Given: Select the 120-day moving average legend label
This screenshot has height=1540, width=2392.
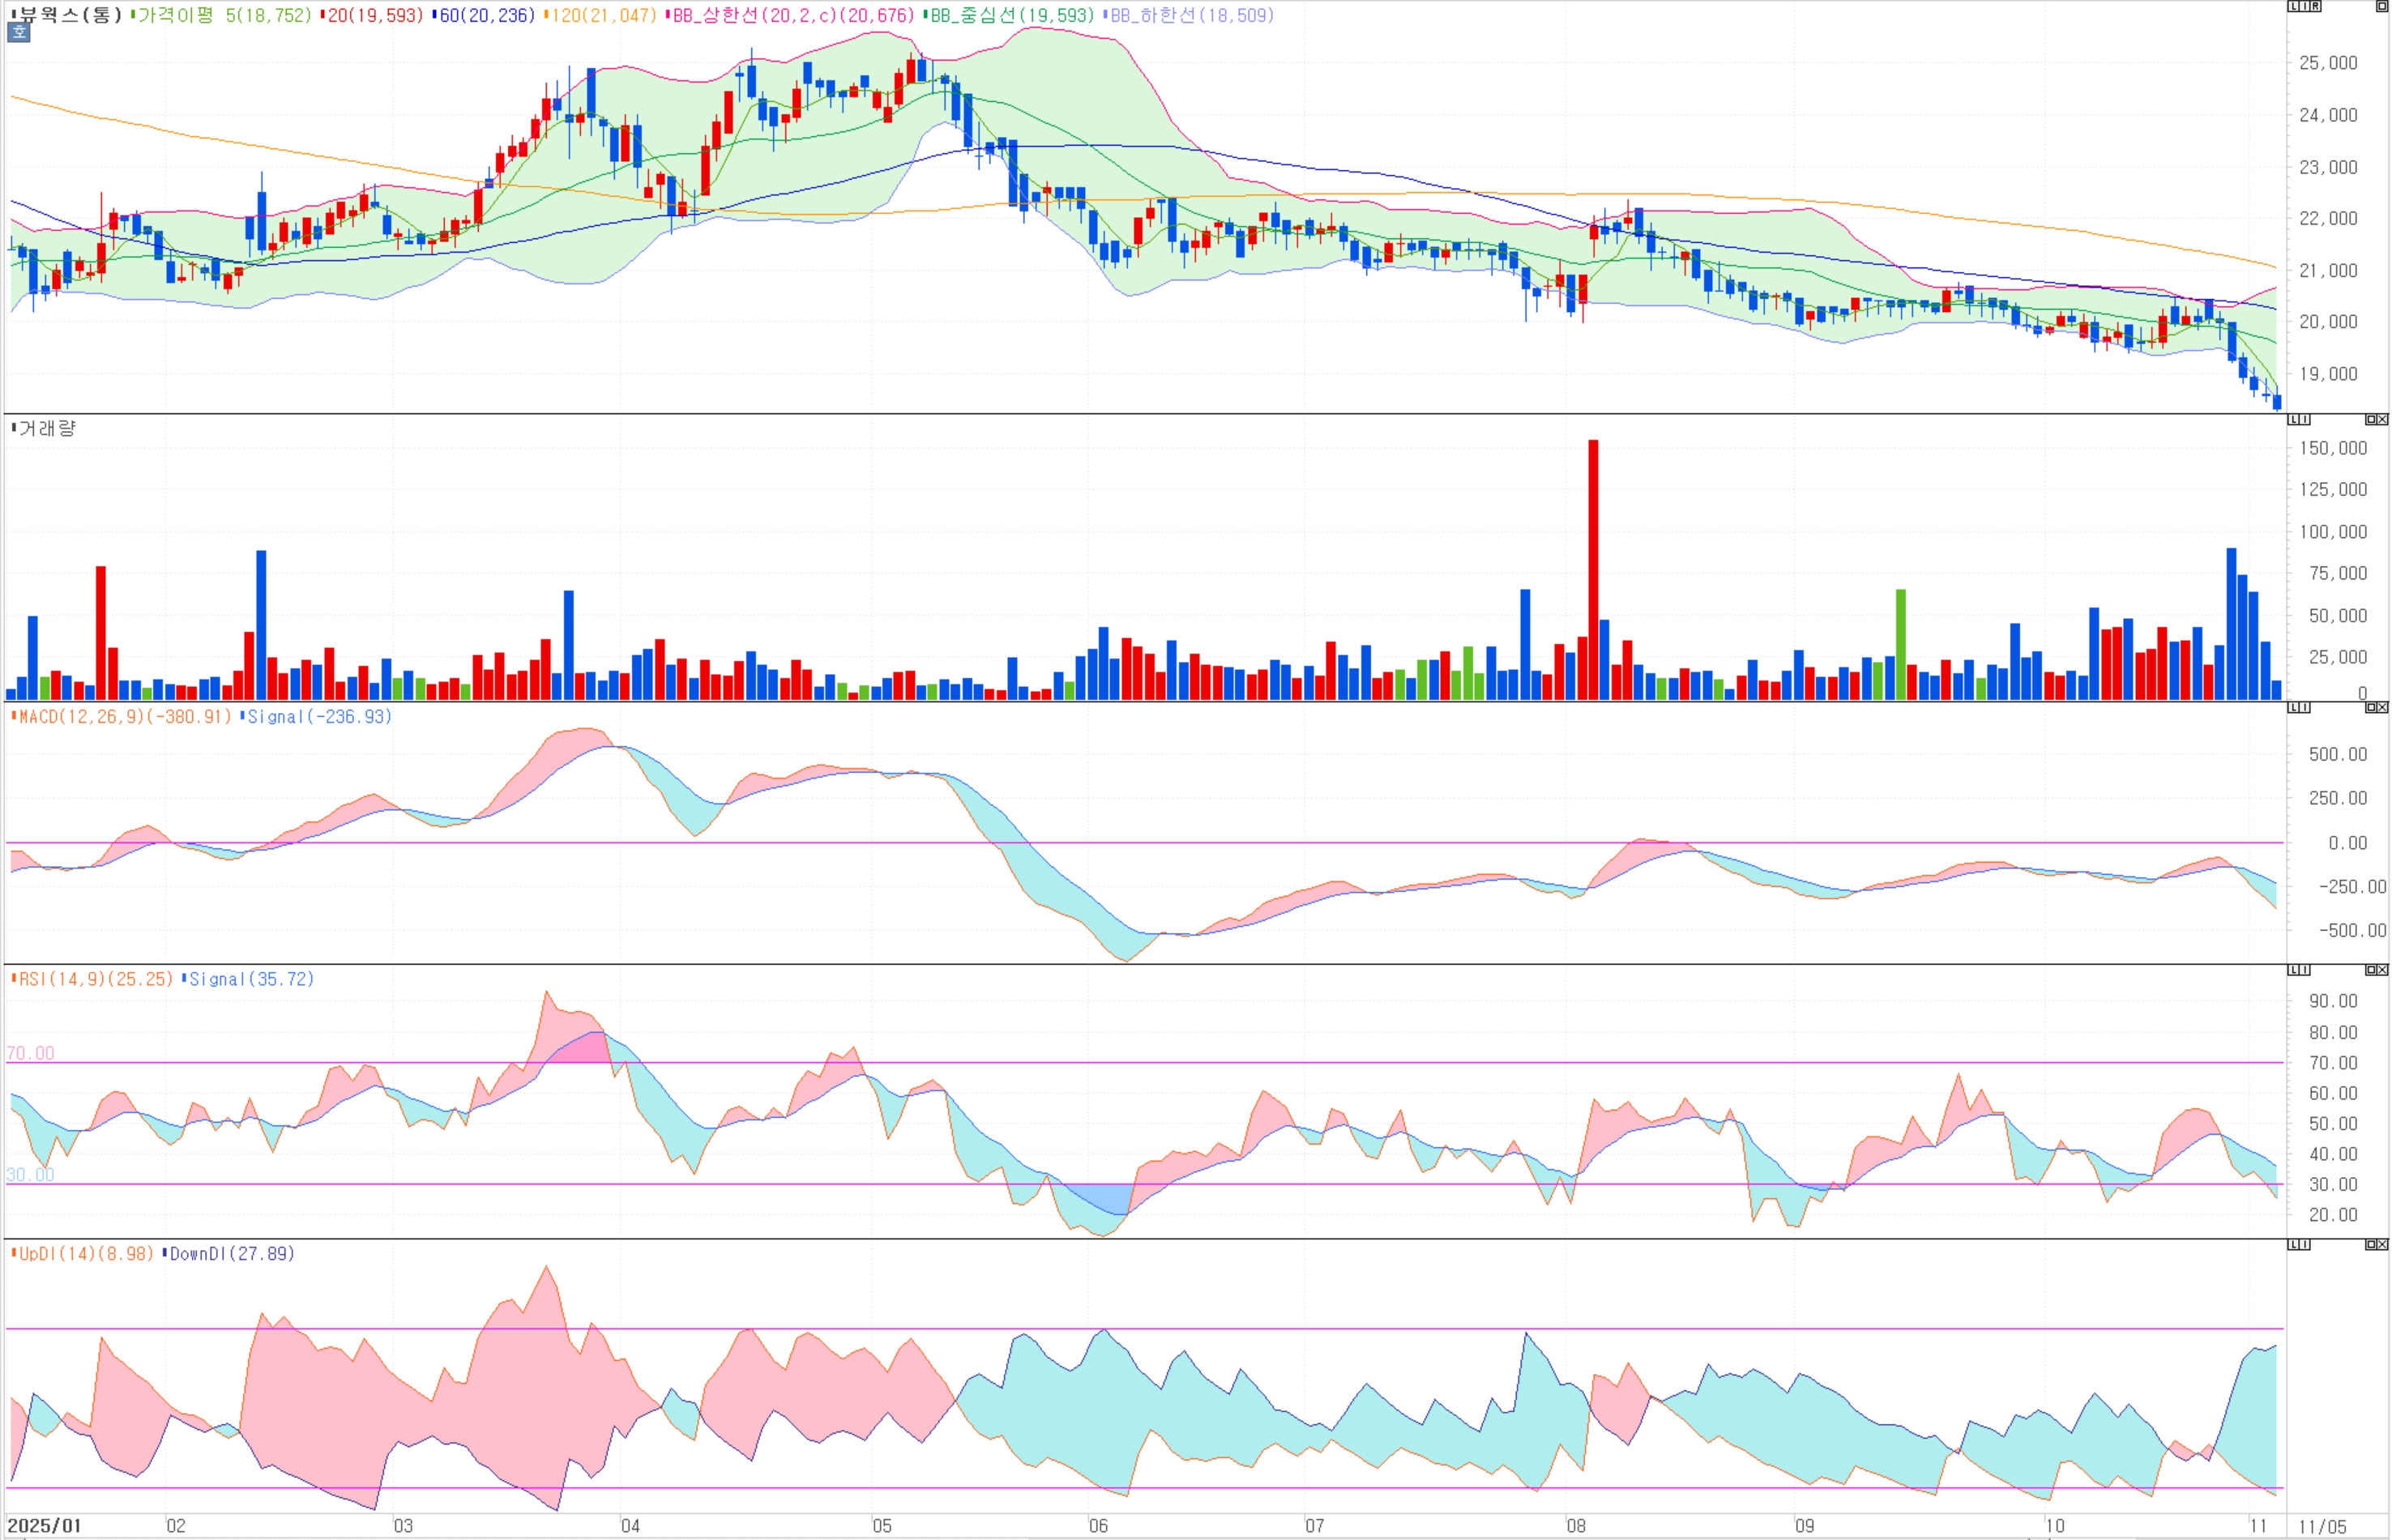Looking at the screenshot, I should (602, 15).
